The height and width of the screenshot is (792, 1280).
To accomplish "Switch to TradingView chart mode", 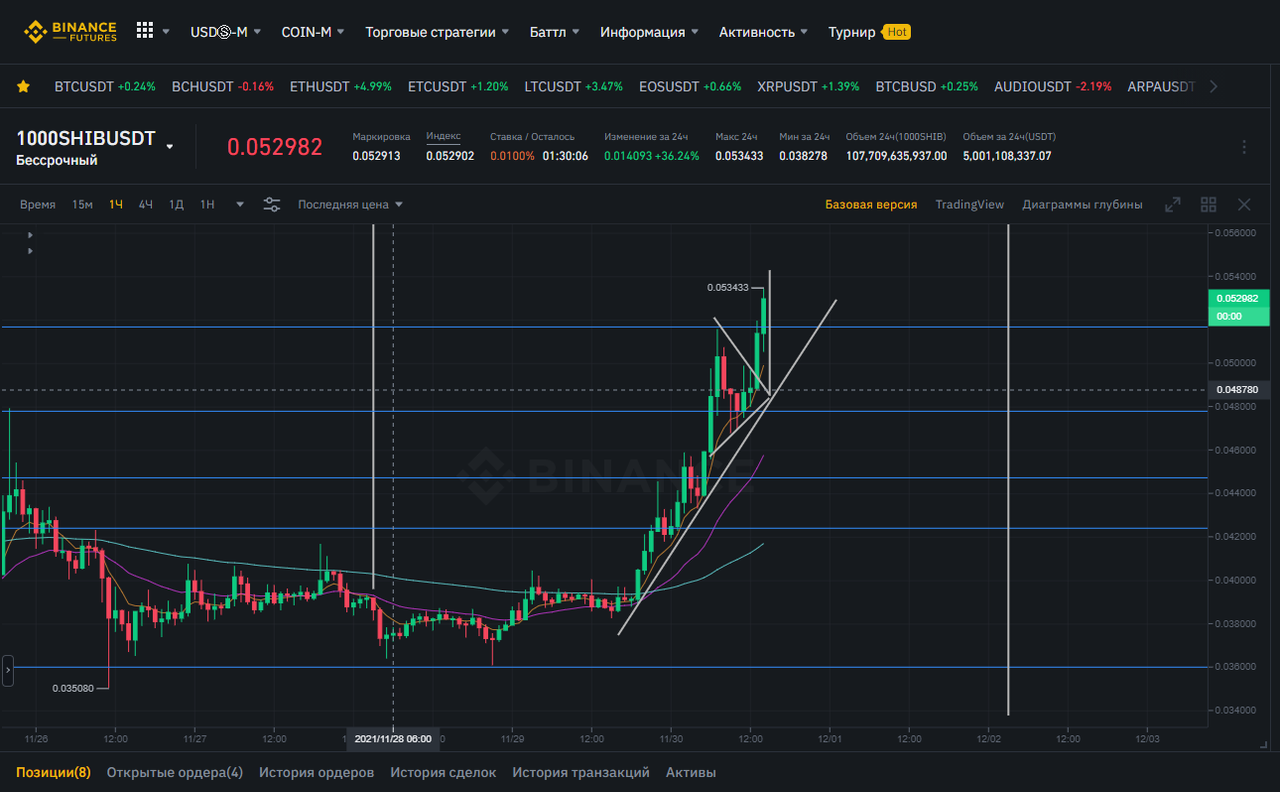I will (x=970, y=204).
